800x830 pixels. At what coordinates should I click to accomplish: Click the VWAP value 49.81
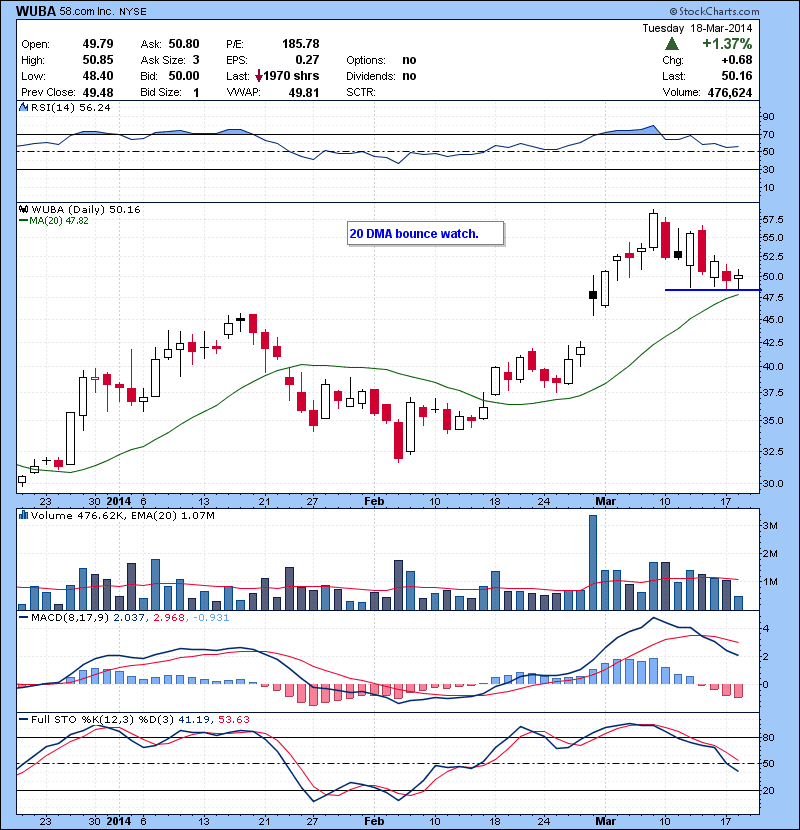304,93
